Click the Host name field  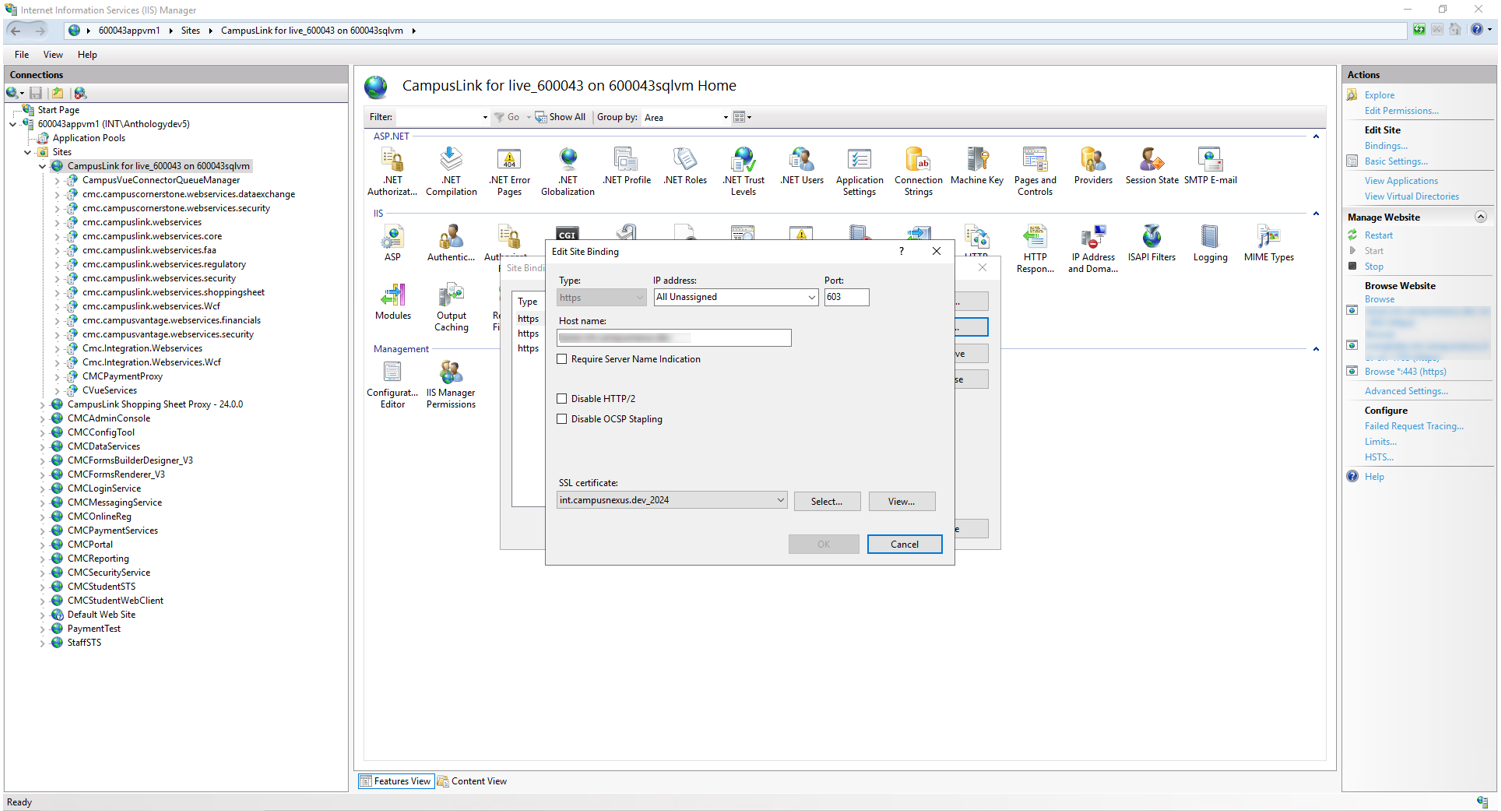point(674,338)
